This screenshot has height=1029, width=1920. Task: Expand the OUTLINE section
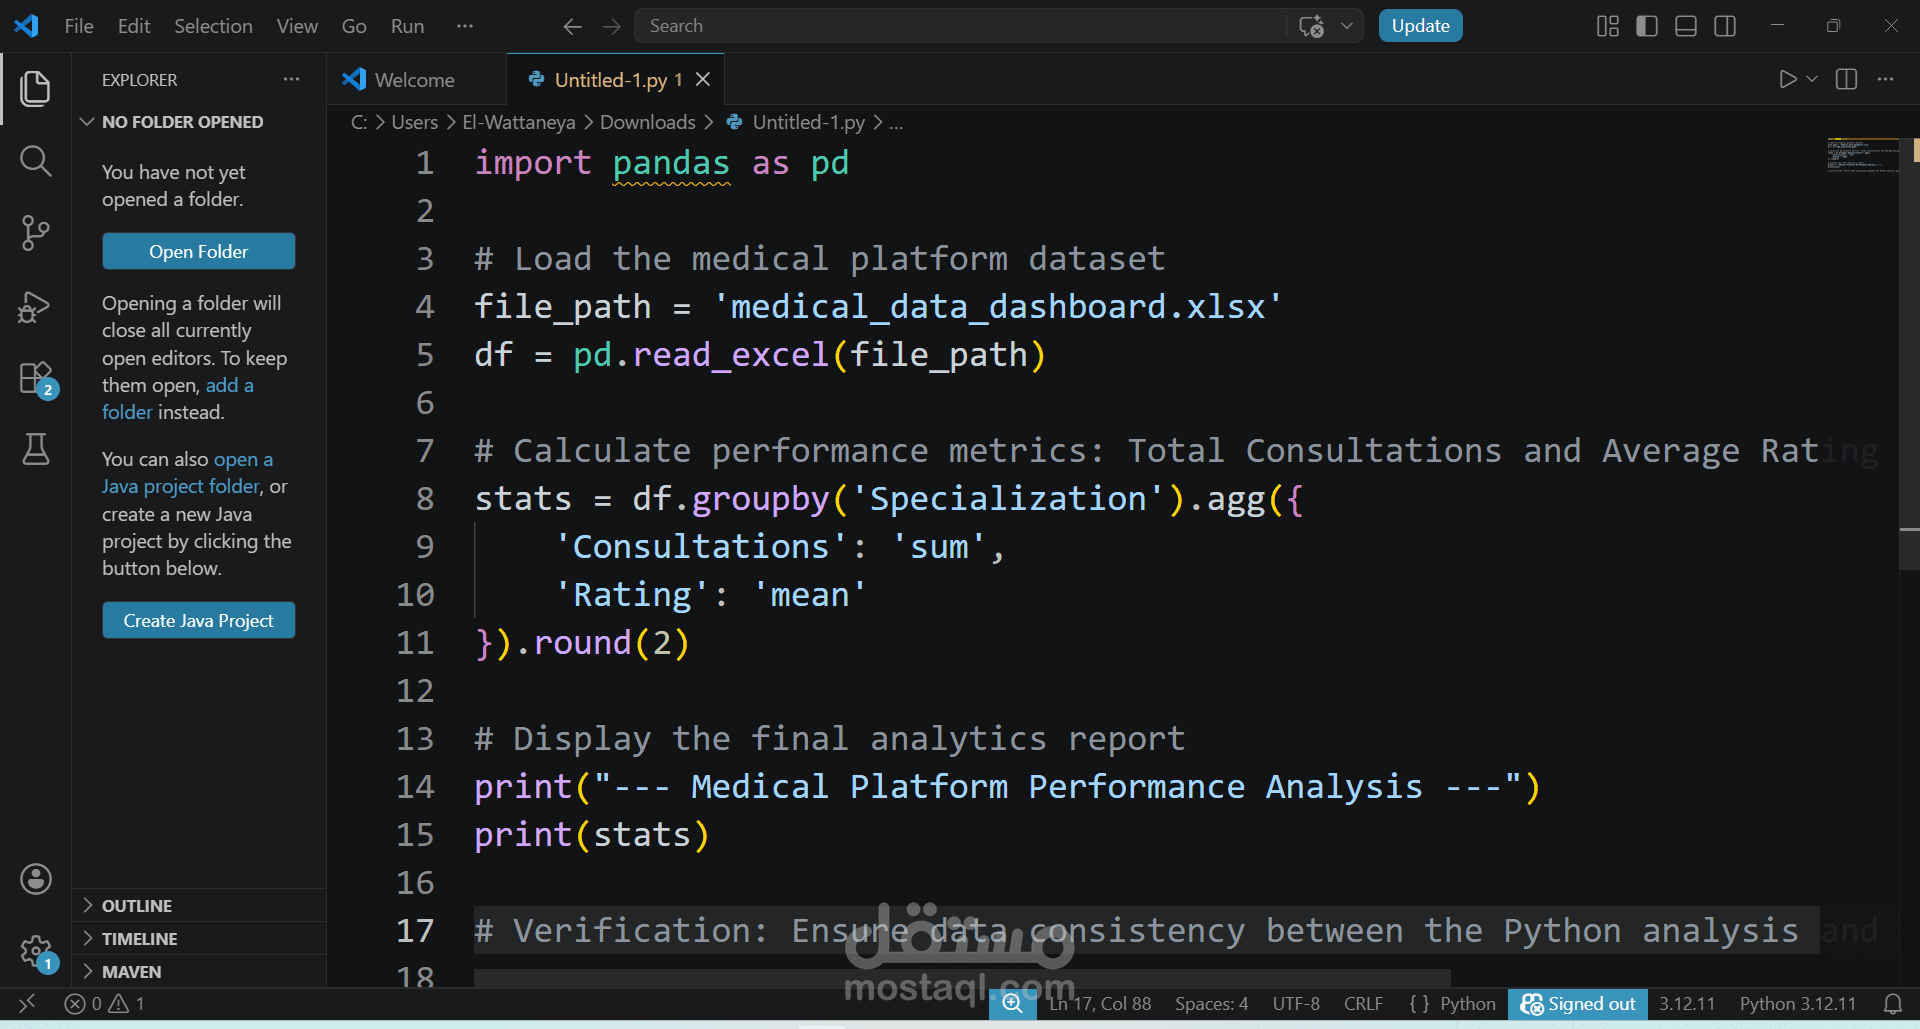(x=198, y=905)
